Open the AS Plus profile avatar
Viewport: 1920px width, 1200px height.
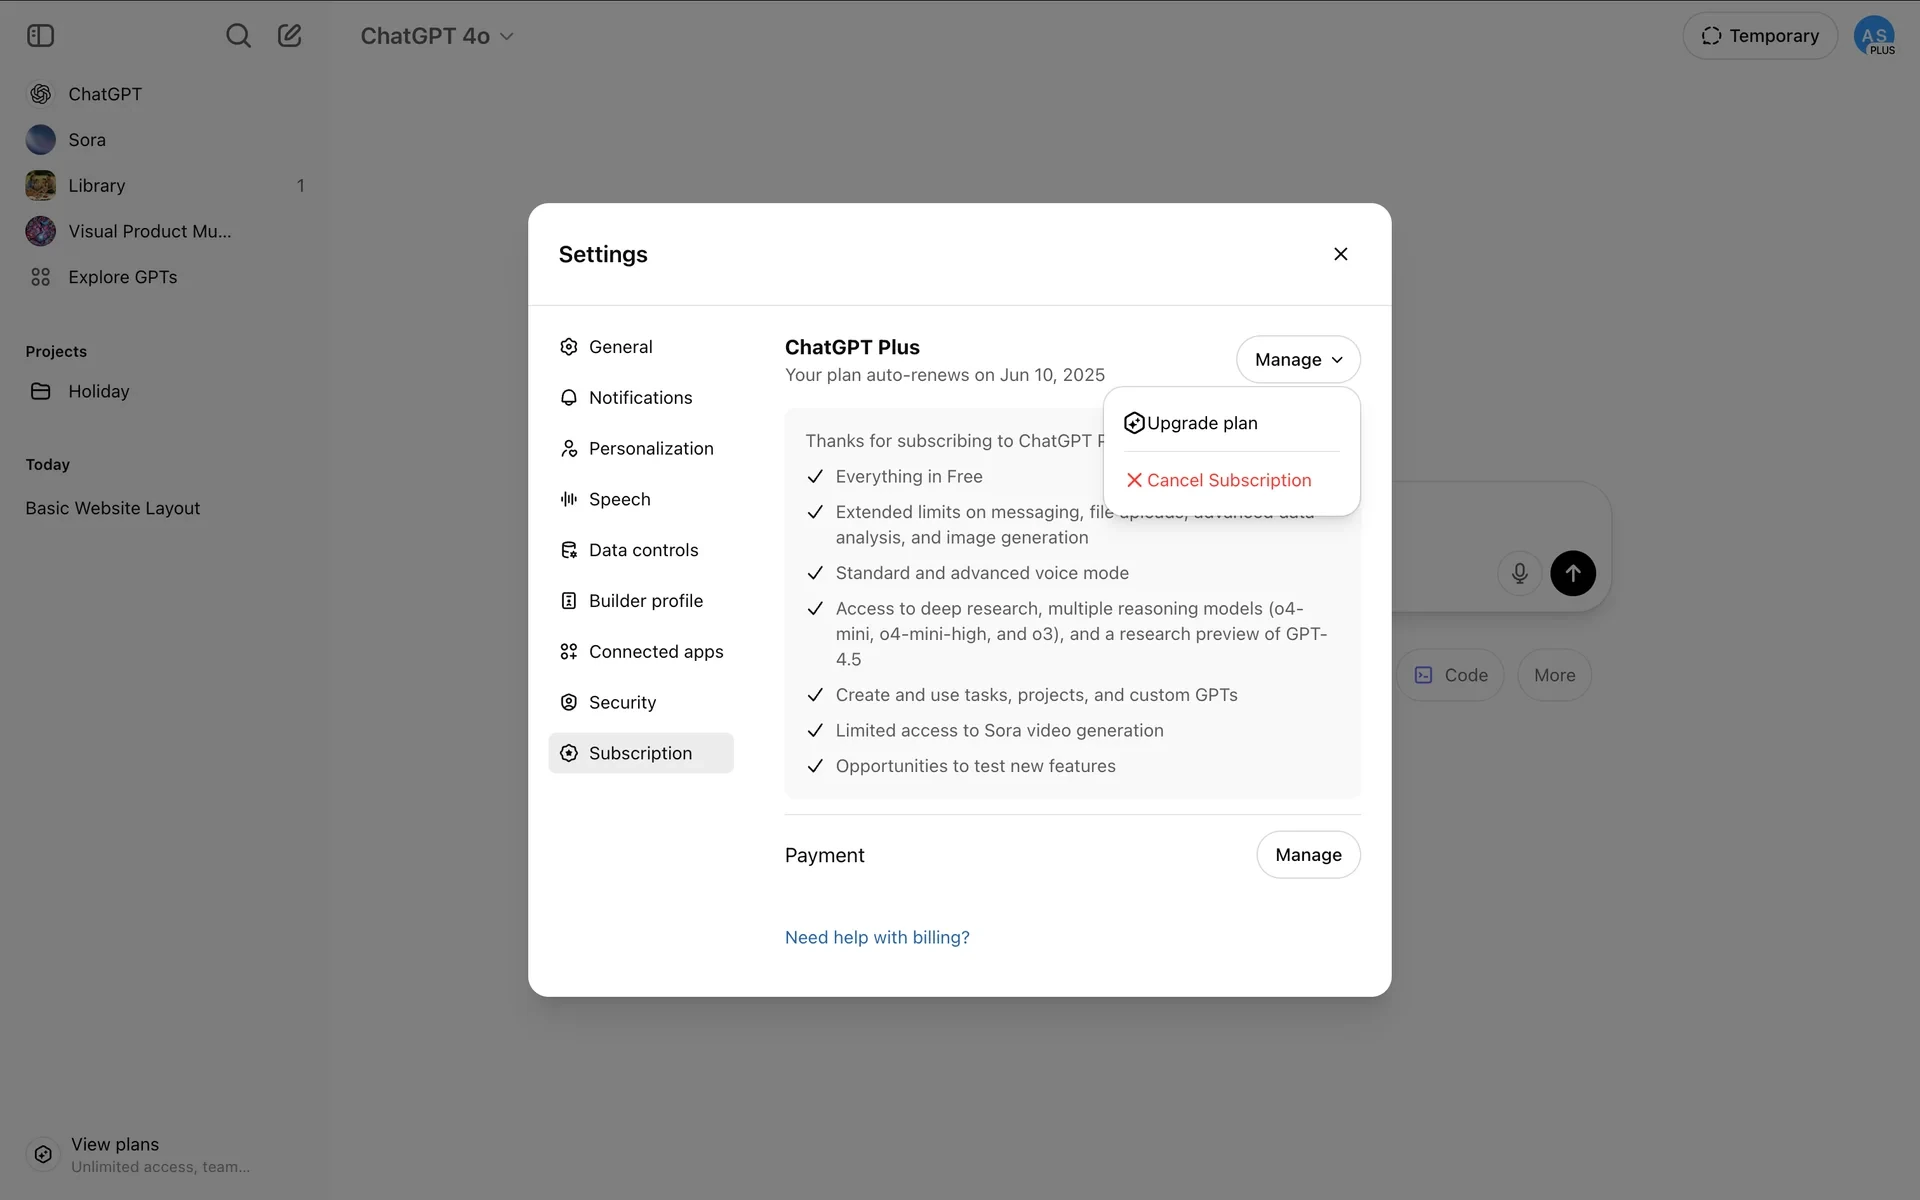click(1874, 36)
